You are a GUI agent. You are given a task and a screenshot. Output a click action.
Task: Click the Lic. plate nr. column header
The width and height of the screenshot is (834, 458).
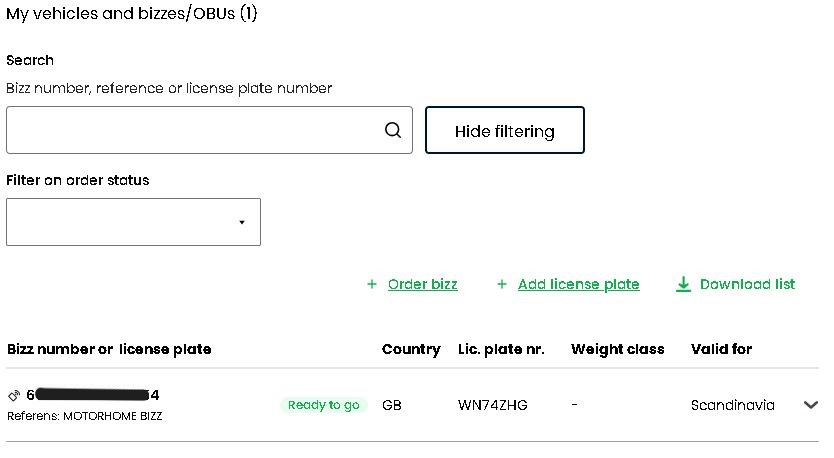501,349
